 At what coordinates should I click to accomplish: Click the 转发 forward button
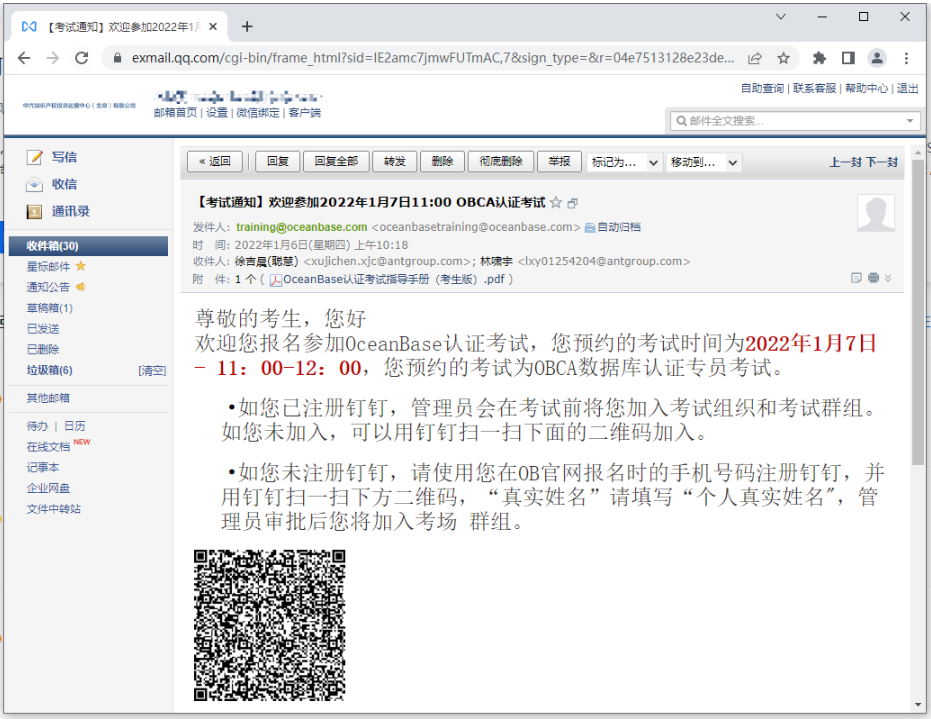click(x=395, y=161)
